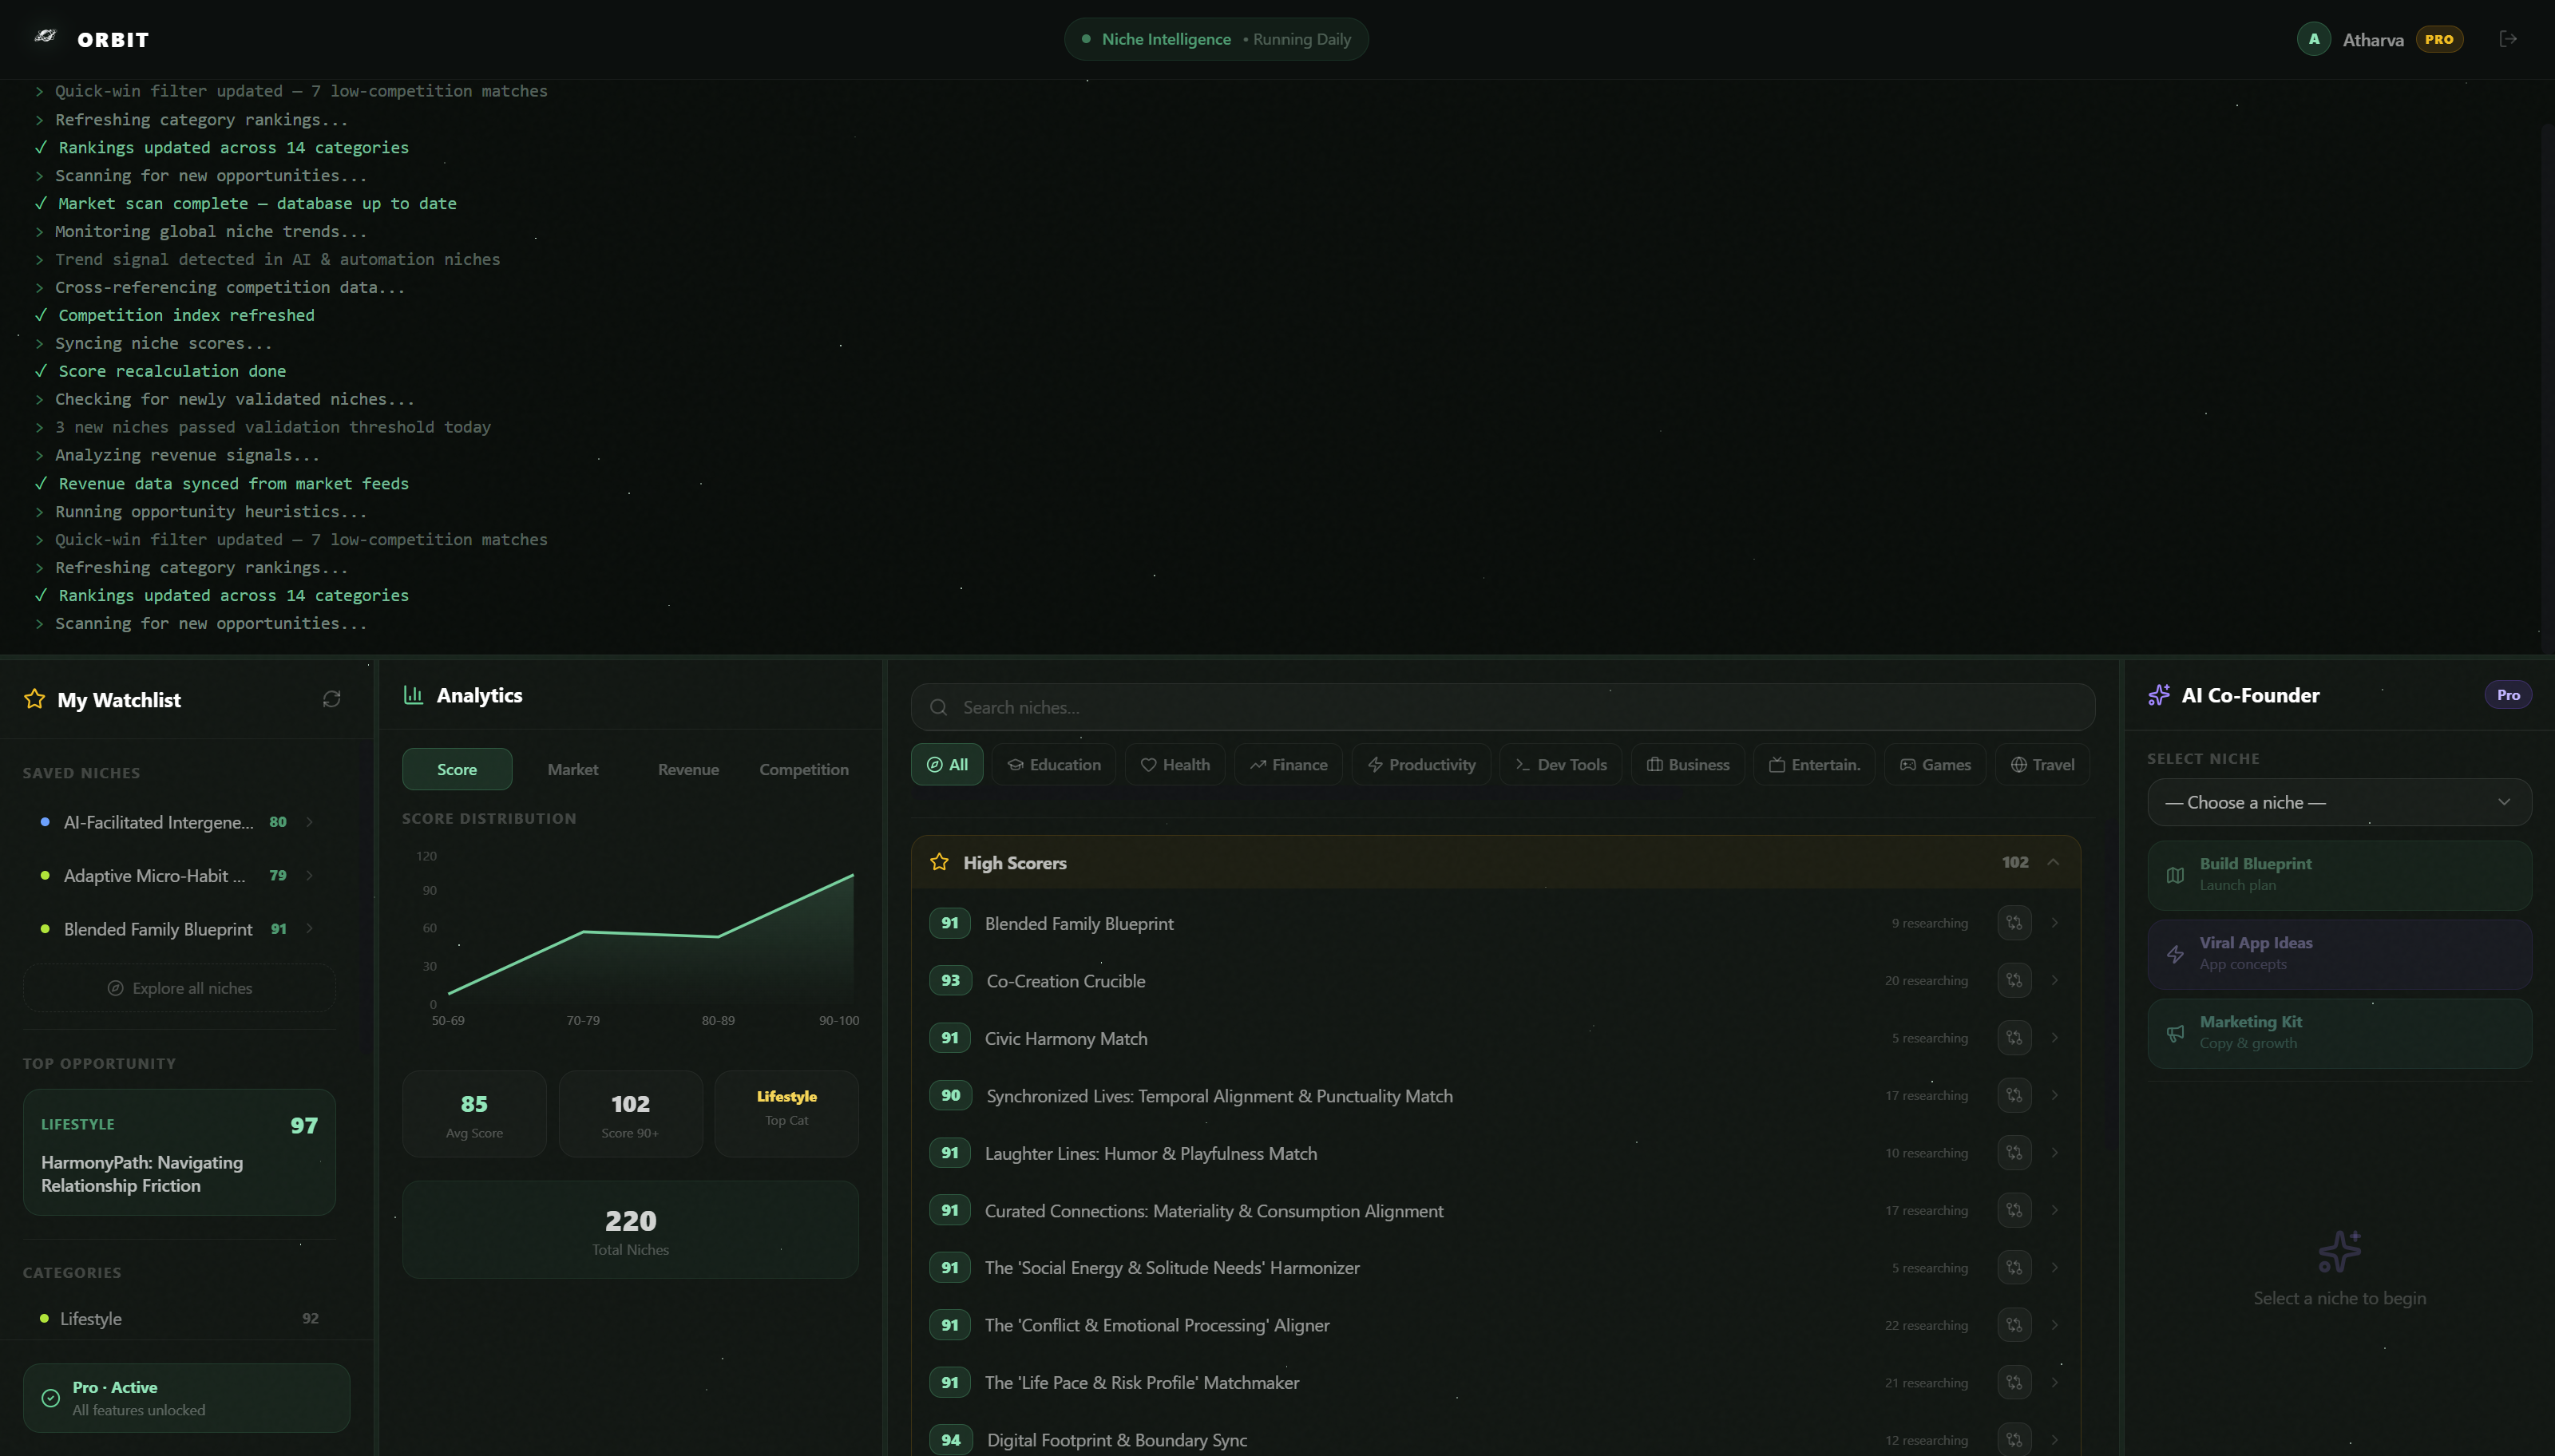Click the AI Co-Founder sparkle icon
Viewport: 2555px width, 1456px height.
(x=2159, y=695)
